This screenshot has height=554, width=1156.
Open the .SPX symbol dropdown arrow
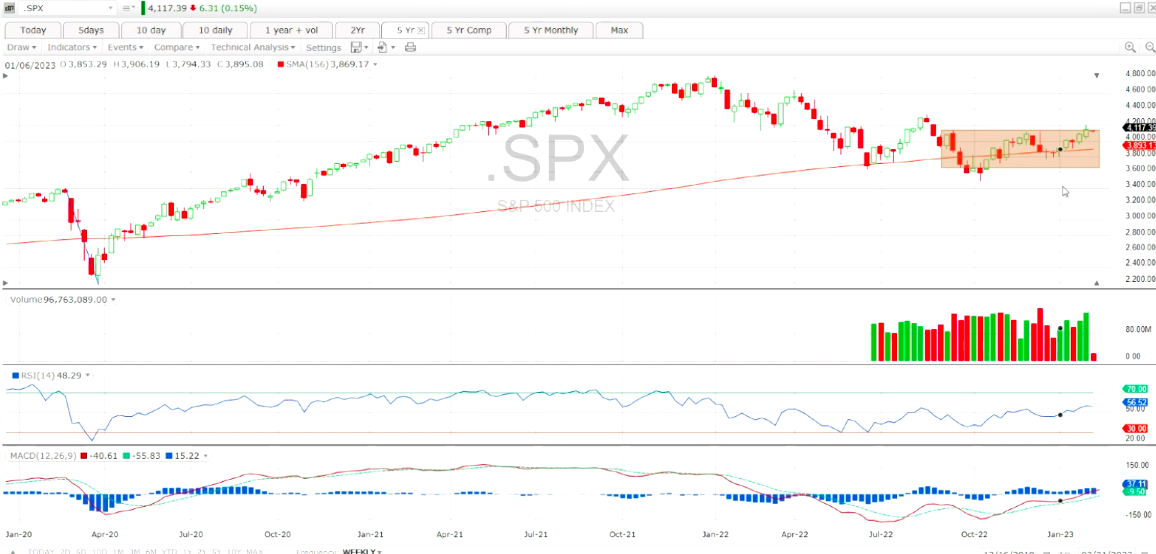[111, 8]
